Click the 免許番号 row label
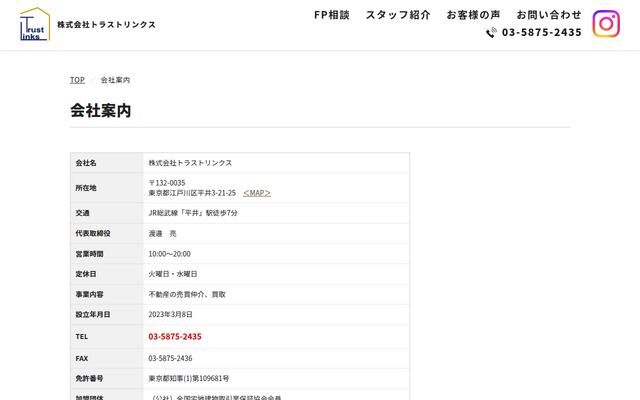 (89, 379)
